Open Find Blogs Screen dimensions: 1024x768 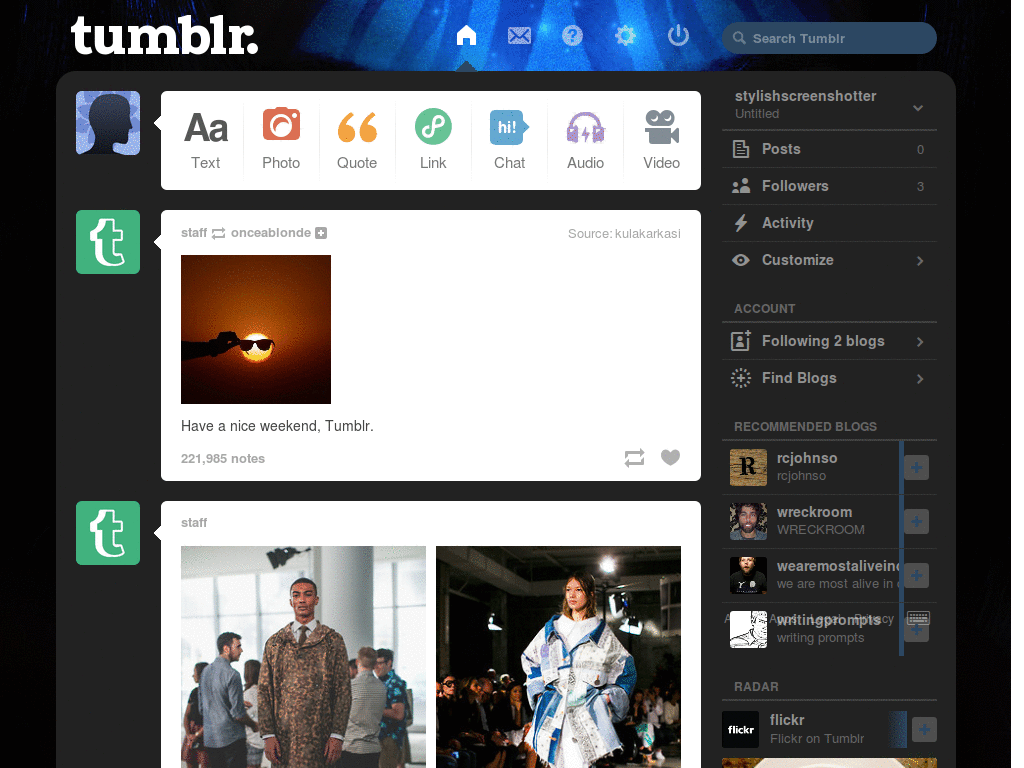(829, 378)
